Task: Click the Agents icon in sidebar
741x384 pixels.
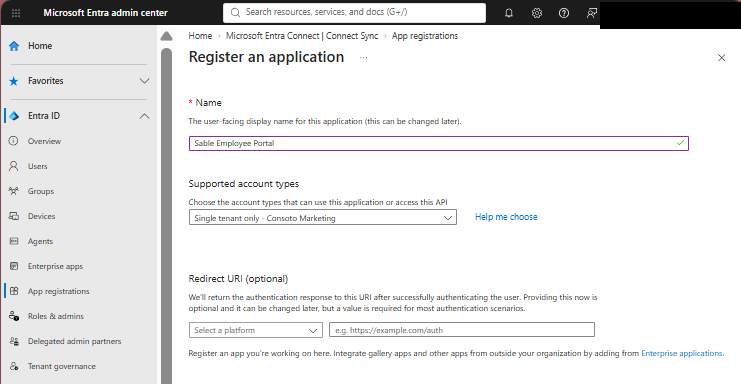Action: click(x=14, y=241)
